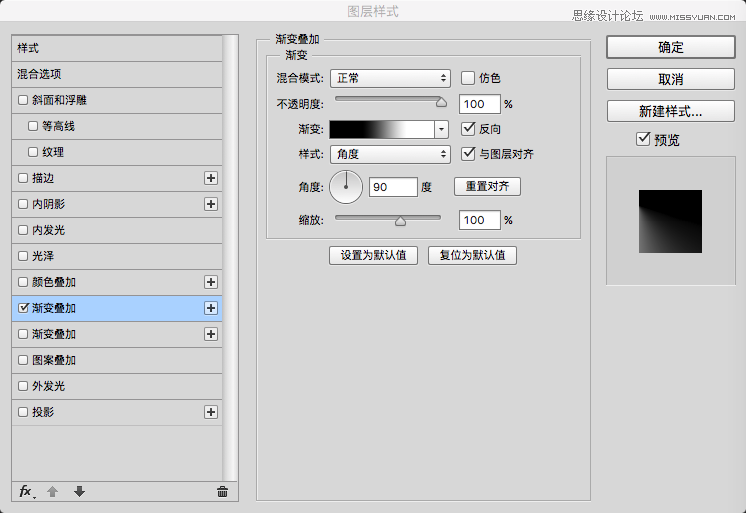Uncheck the highlighted 渐变叠加 checkbox
The width and height of the screenshot is (746, 513).
pos(23,308)
